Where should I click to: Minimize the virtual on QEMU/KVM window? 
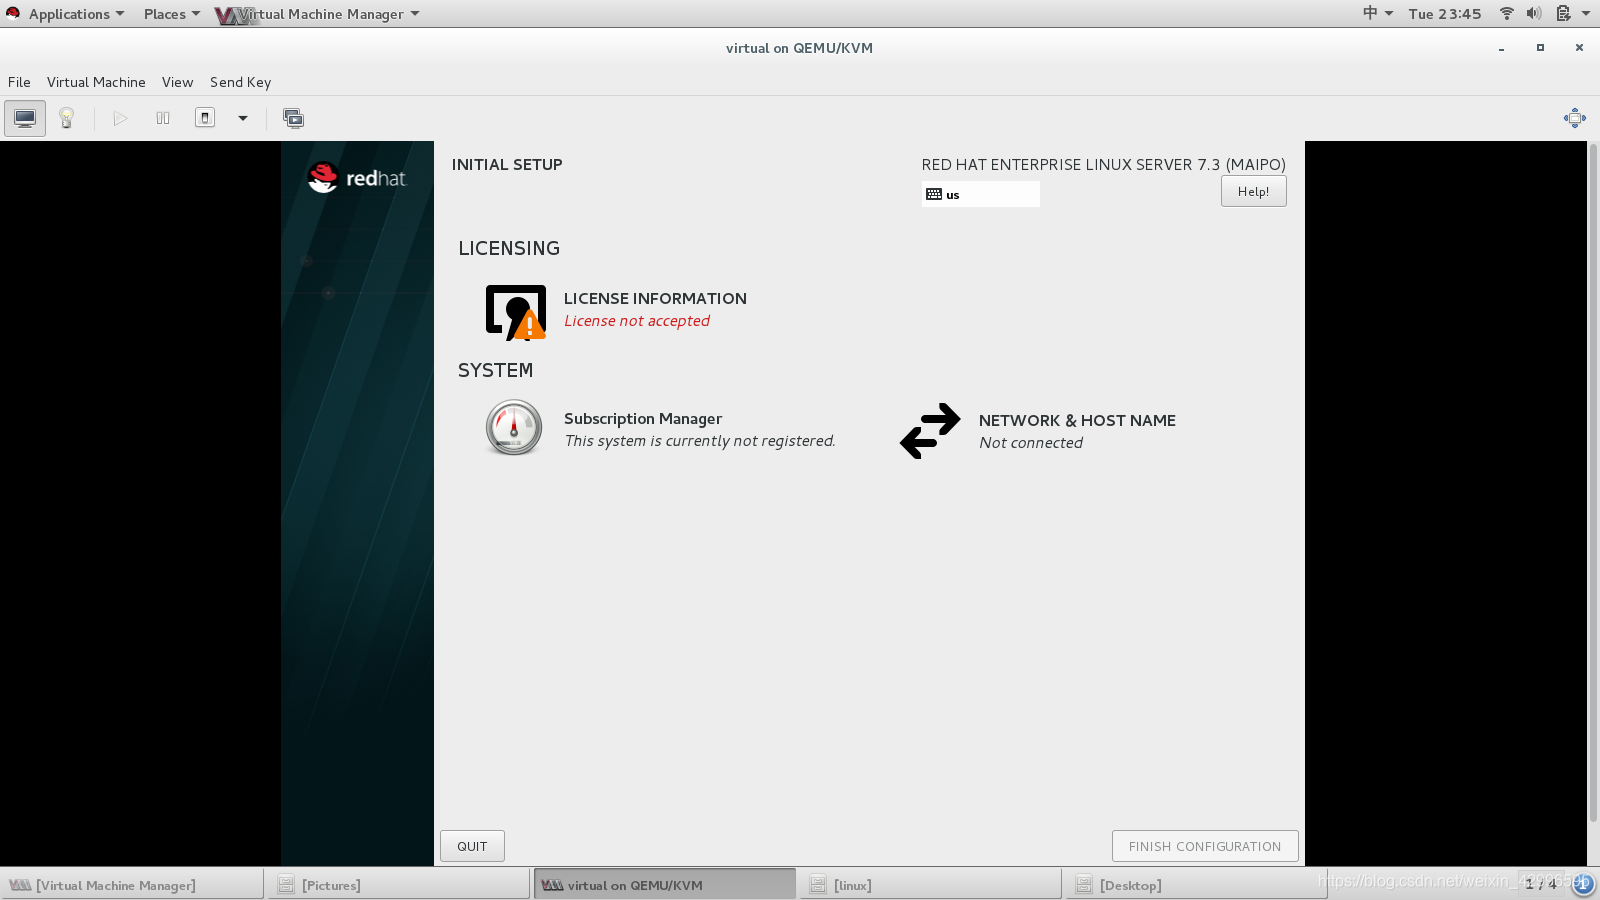point(1501,48)
